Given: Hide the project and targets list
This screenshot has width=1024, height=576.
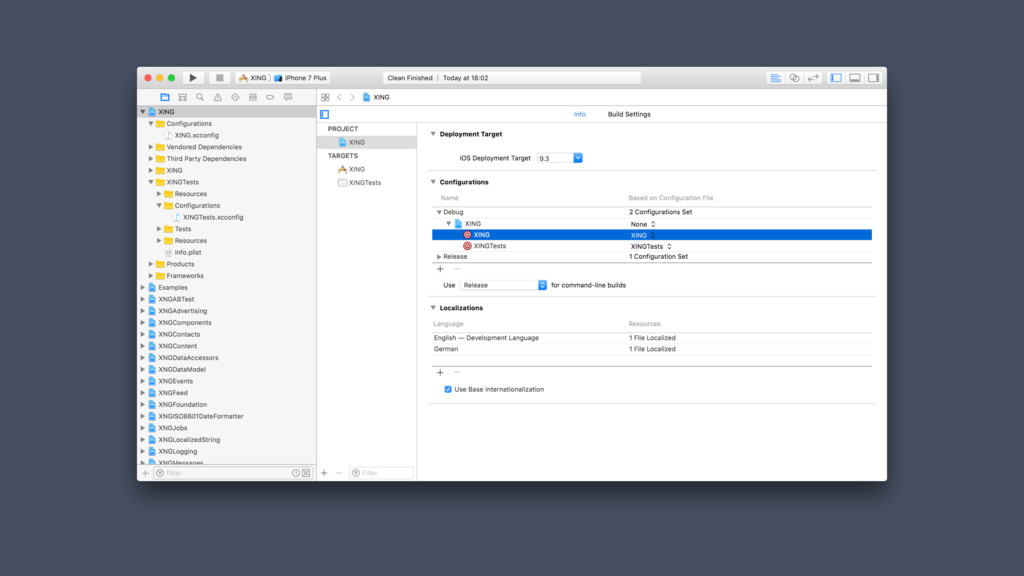Looking at the screenshot, I should [325, 114].
